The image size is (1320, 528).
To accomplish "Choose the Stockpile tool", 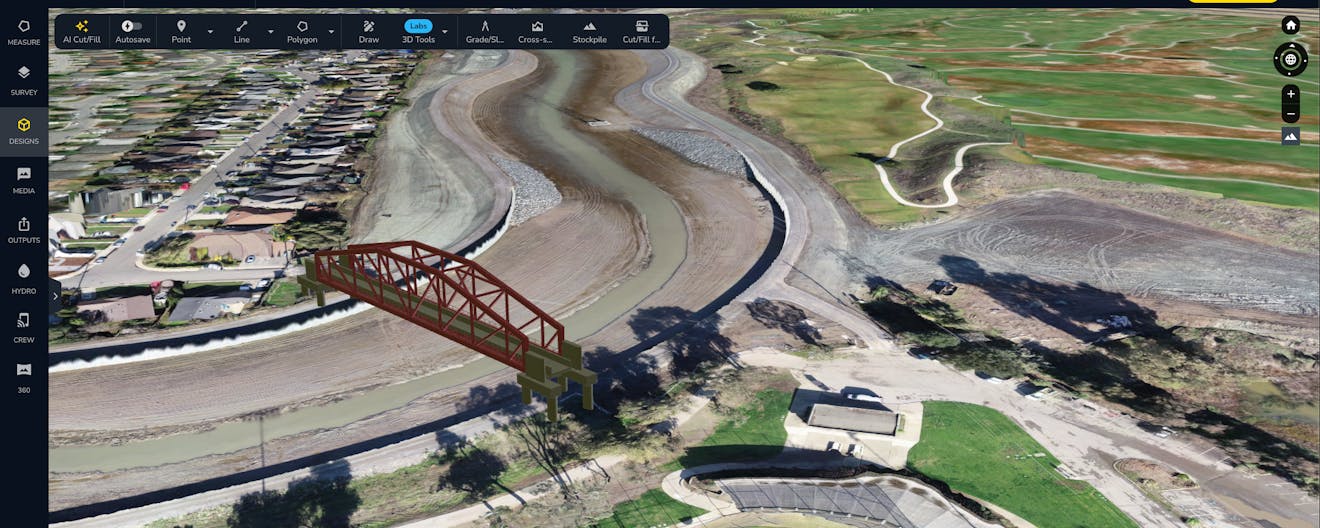I will tap(589, 31).
